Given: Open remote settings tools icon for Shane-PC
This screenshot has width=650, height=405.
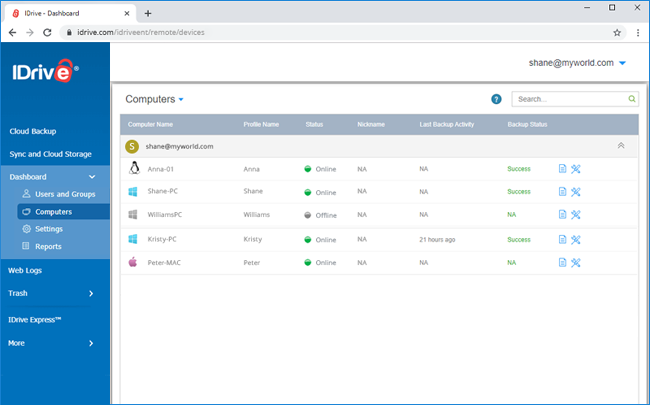Looking at the screenshot, I should (x=575, y=192).
